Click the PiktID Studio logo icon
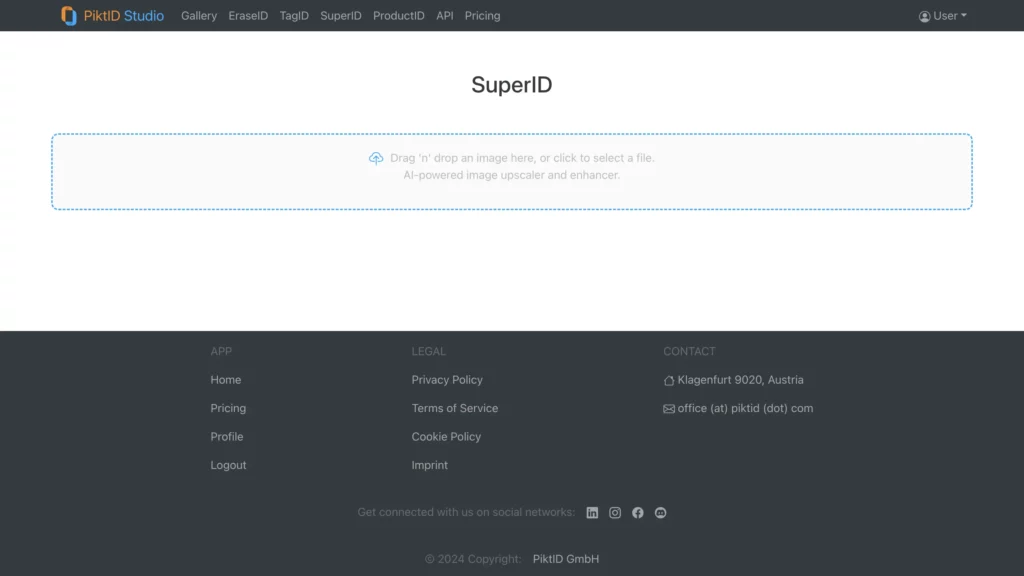1024x576 pixels. coord(69,15)
